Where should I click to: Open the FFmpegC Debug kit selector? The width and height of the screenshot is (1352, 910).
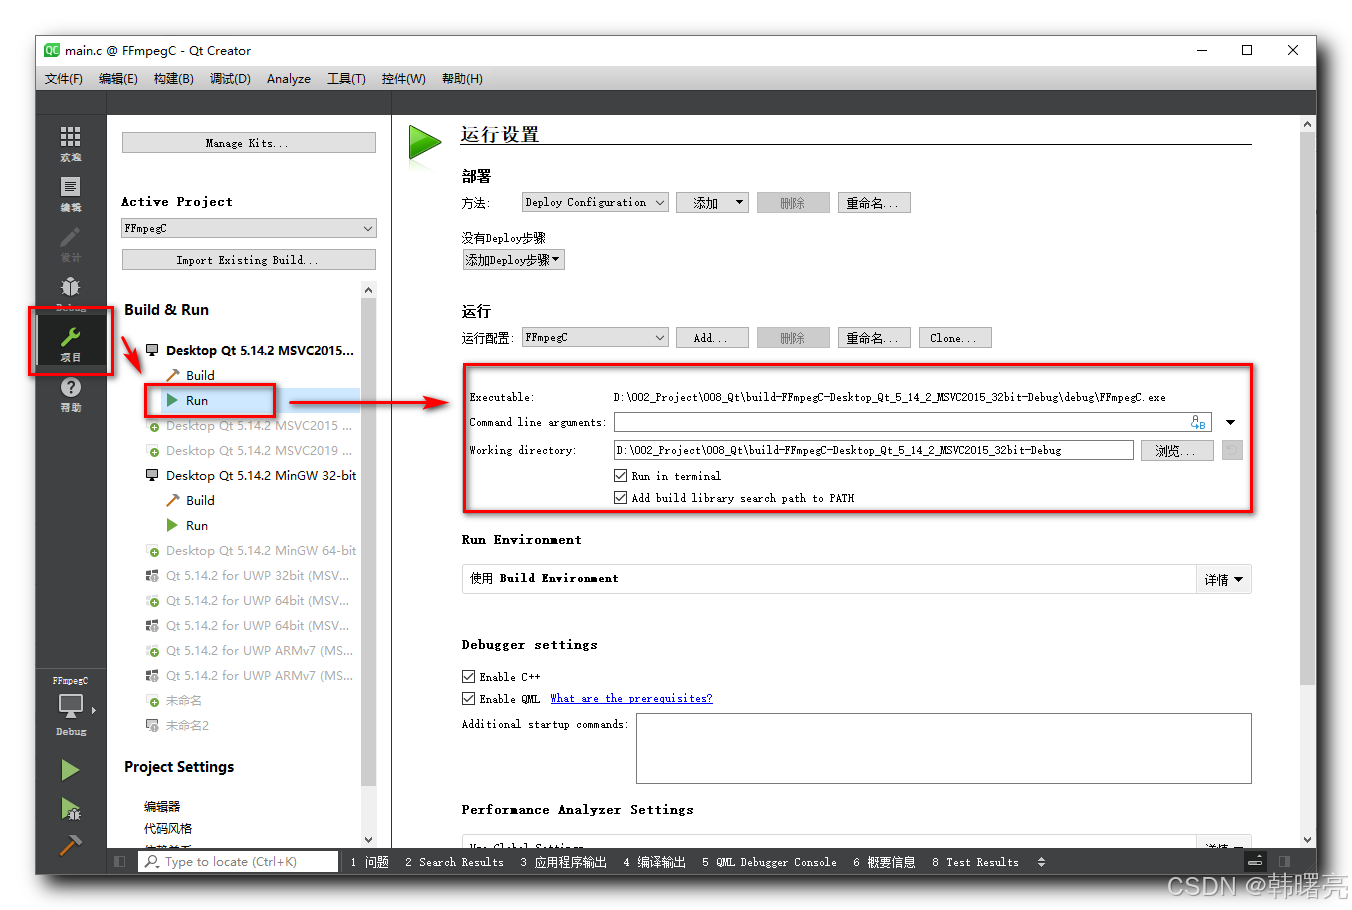click(x=71, y=707)
